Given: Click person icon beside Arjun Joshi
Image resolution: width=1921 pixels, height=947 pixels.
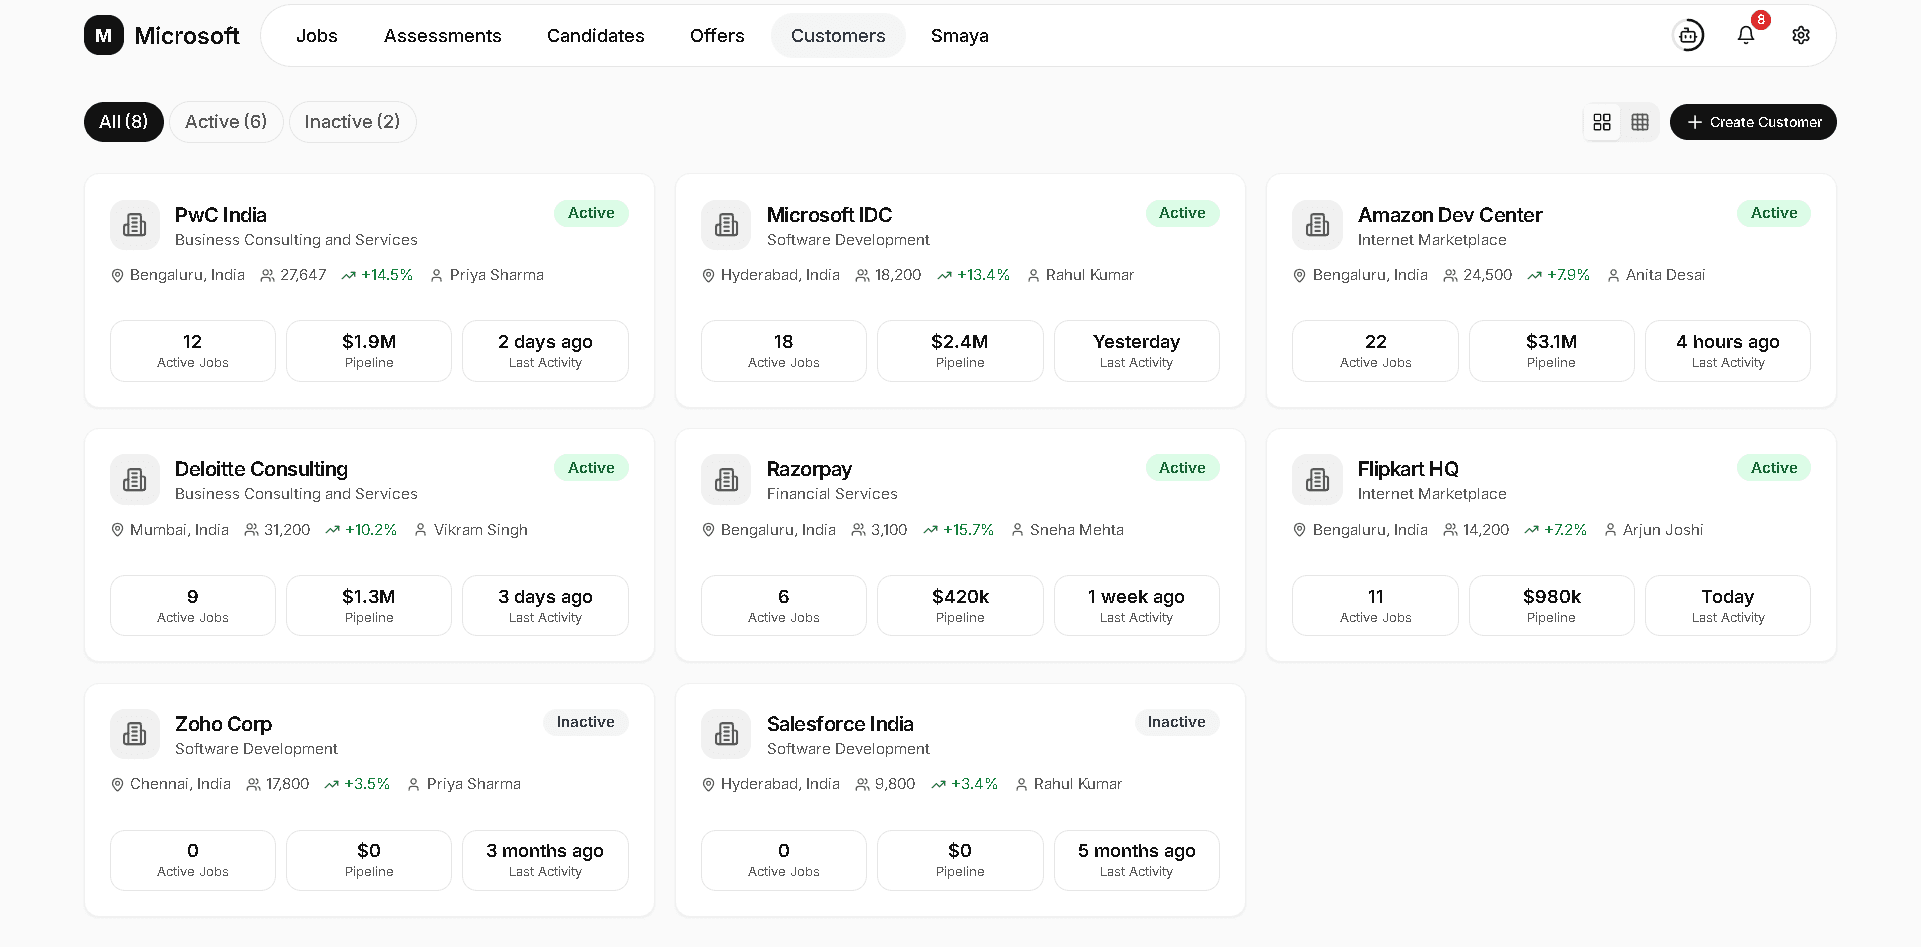Looking at the screenshot, I should click(1610, 530).
